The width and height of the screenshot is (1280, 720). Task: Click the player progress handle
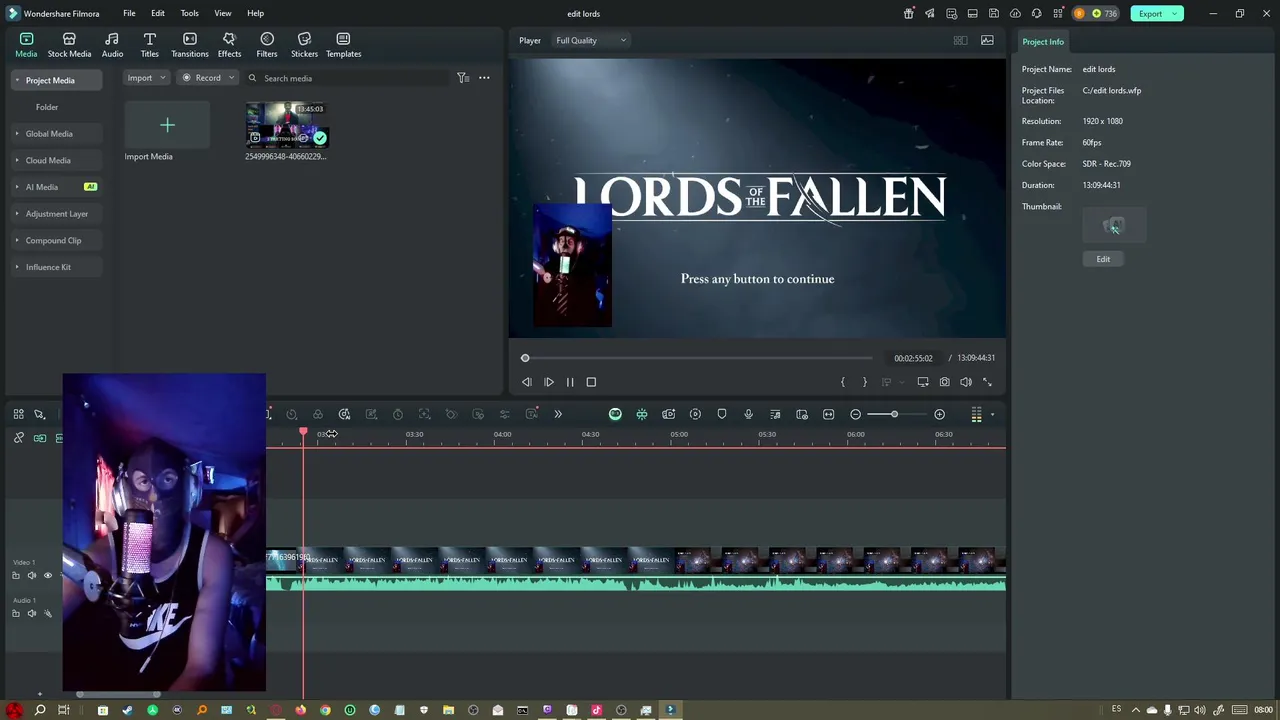pos(525,358)
